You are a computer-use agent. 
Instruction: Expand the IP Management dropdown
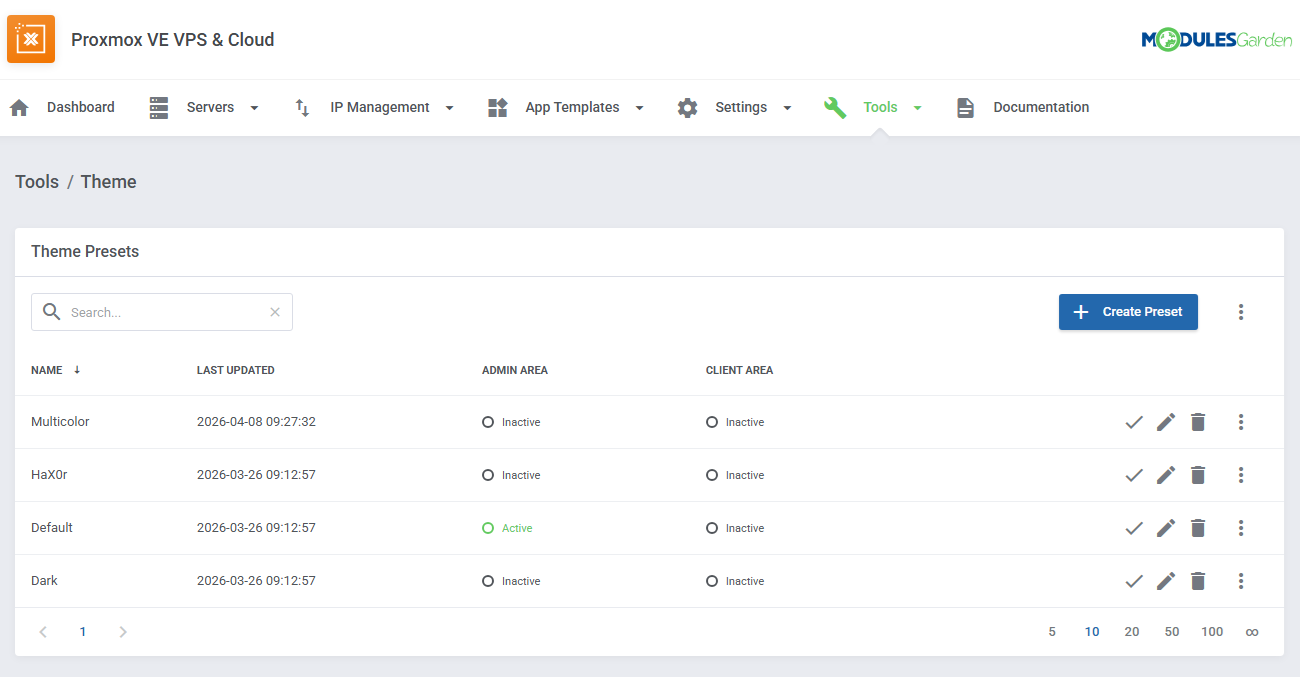[x=374, y=107]
